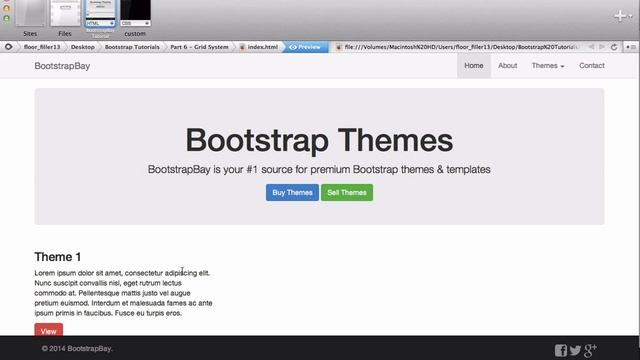Click the Facebook icon in footer
Viewport: 640px width, 360px height.
560,350
